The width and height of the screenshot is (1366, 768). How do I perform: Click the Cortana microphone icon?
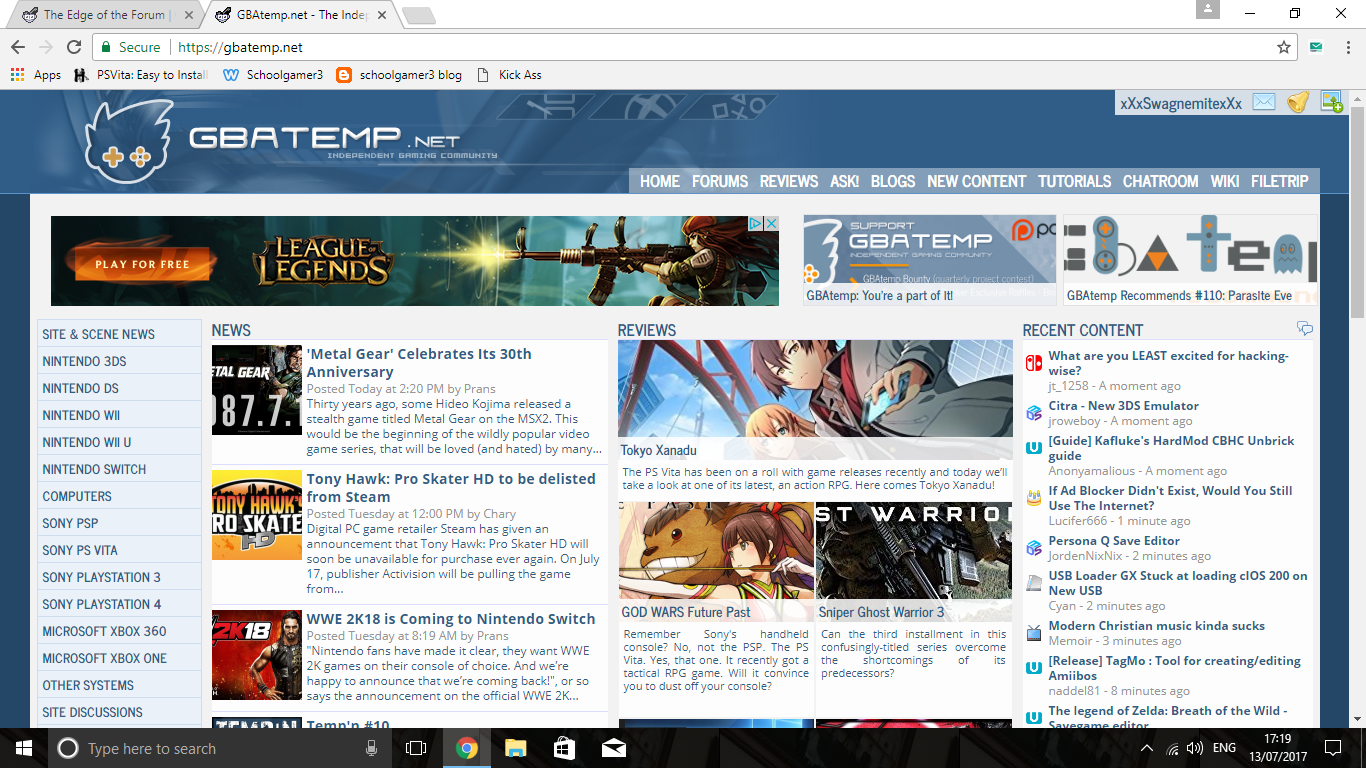pos(372,748)
